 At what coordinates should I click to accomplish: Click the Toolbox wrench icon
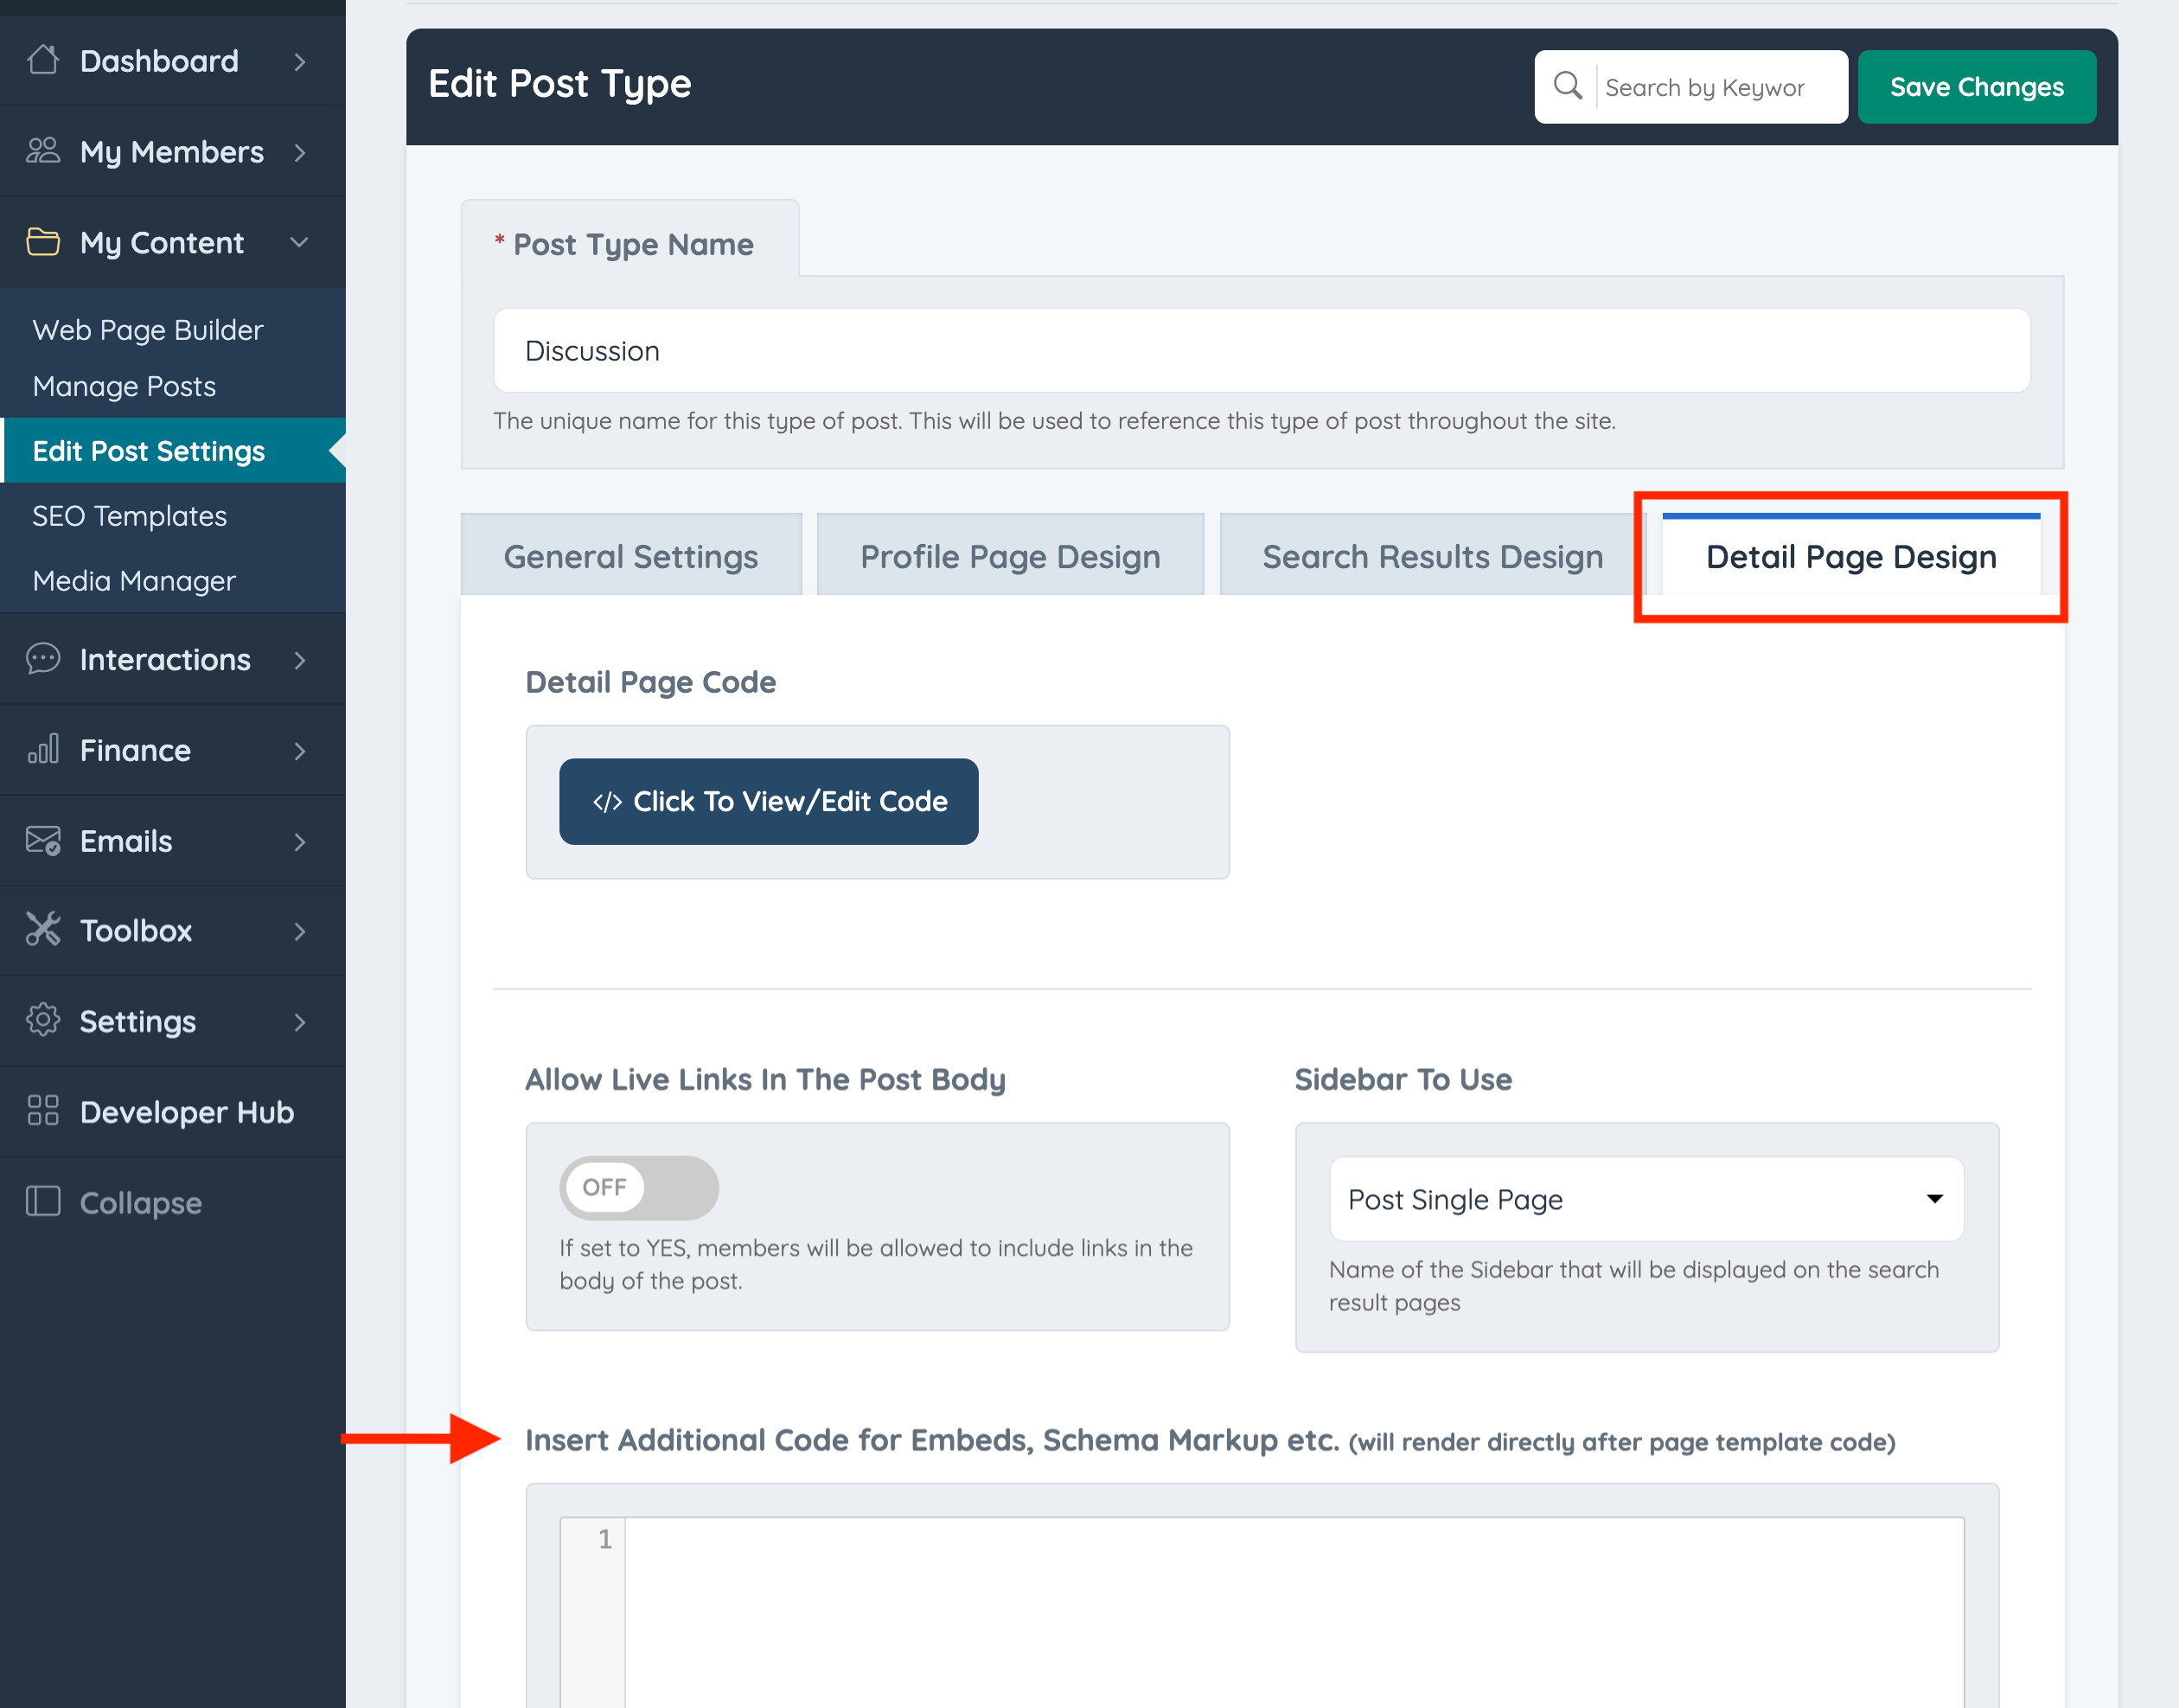[43, 930]
